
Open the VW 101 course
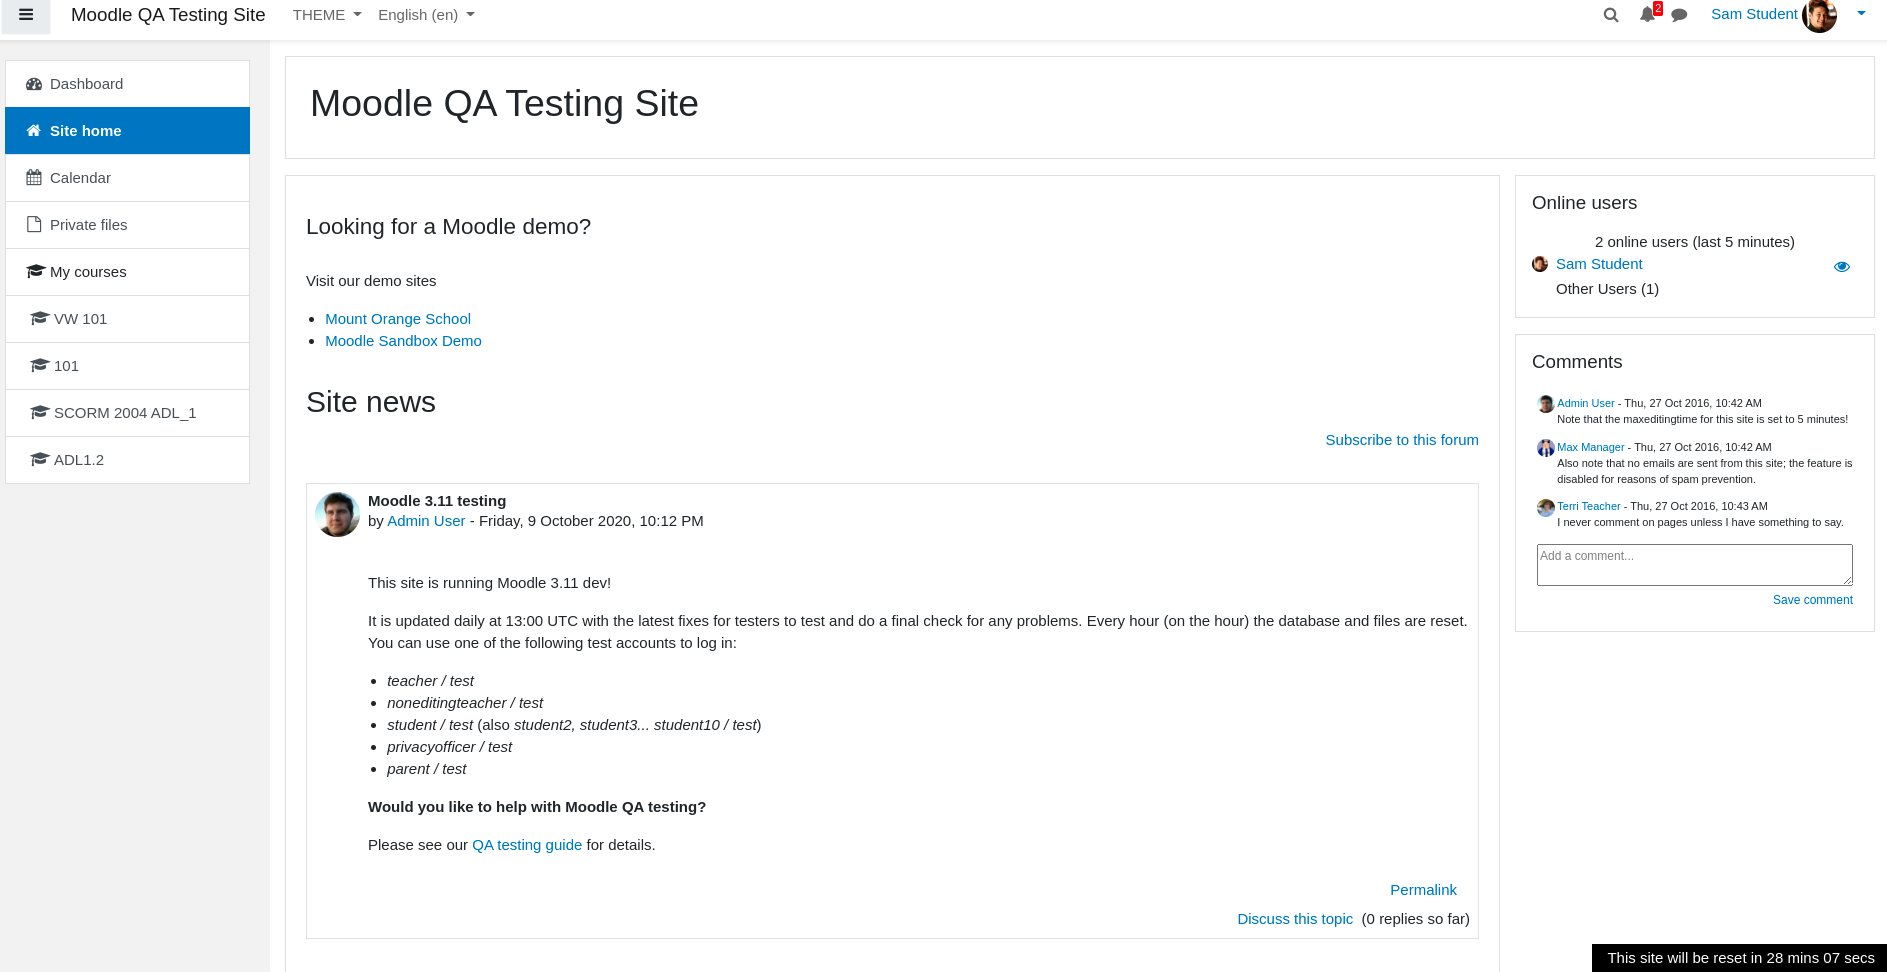point(127,319)
